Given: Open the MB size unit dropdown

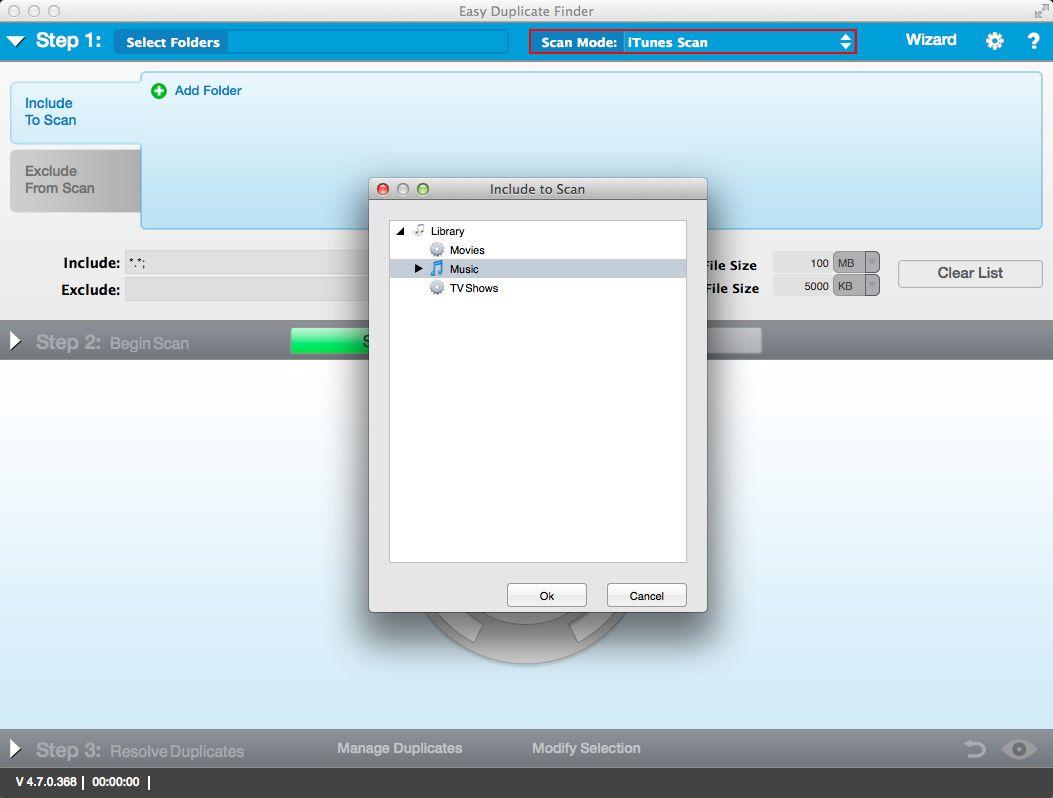Looking at the screenshot, I should point(872,263).
